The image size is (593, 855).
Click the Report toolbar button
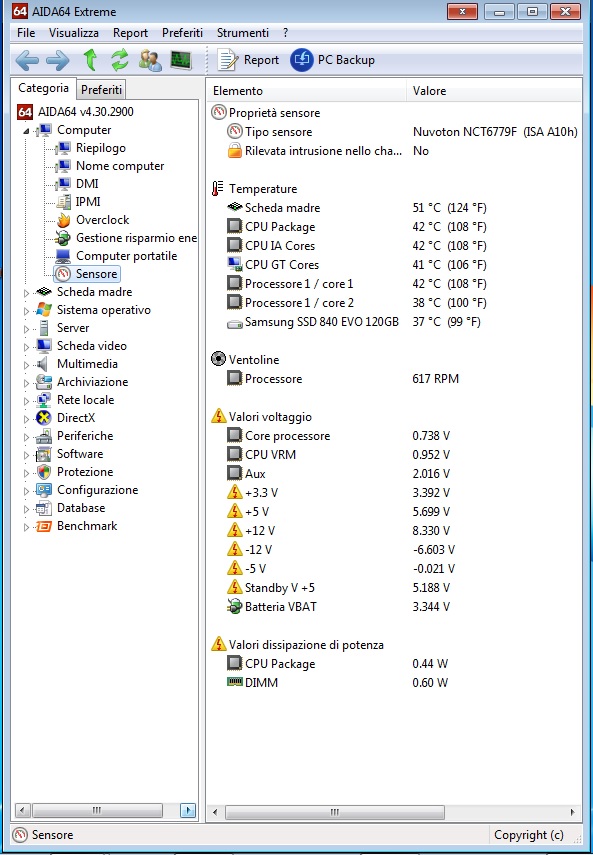248,60
